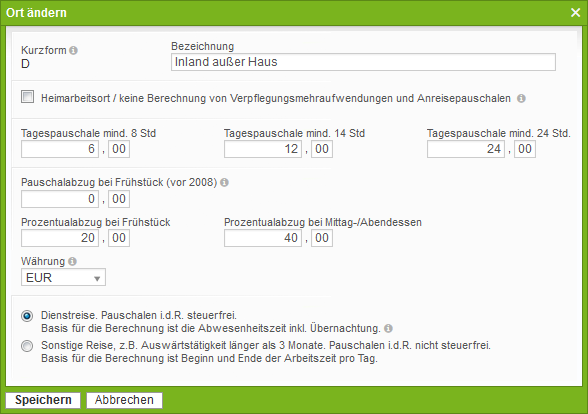Screen dimensions: 588x414
Task: Click Prozentualabzug bei Frühstück percentage field
Action: (60, 238)
